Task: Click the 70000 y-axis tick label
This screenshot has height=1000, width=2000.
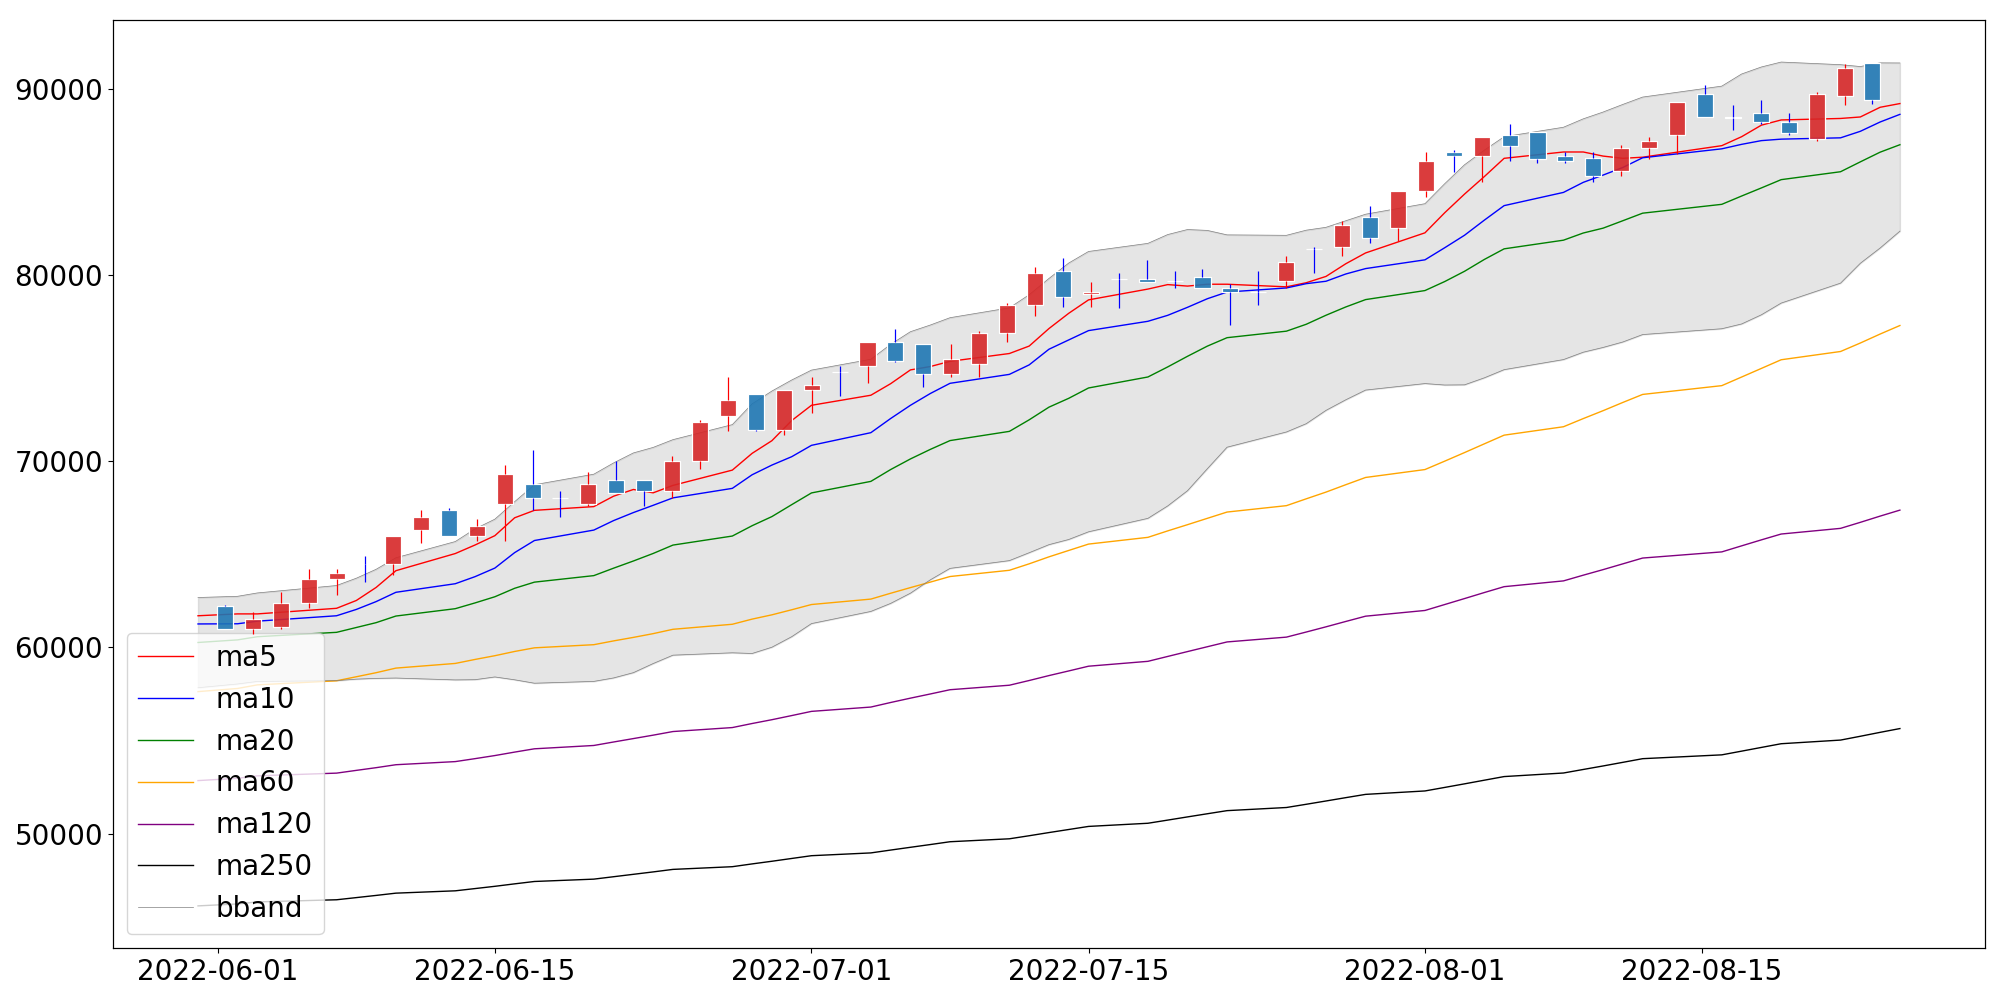Action: tap(59, 462)
